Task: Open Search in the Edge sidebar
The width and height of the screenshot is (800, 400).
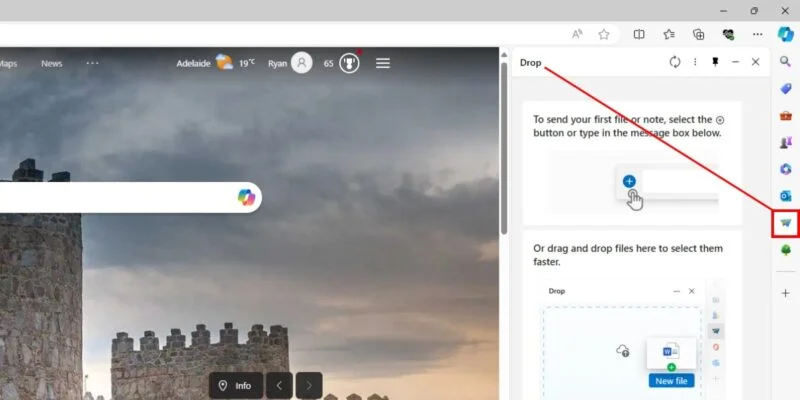Action: [785, 62]
